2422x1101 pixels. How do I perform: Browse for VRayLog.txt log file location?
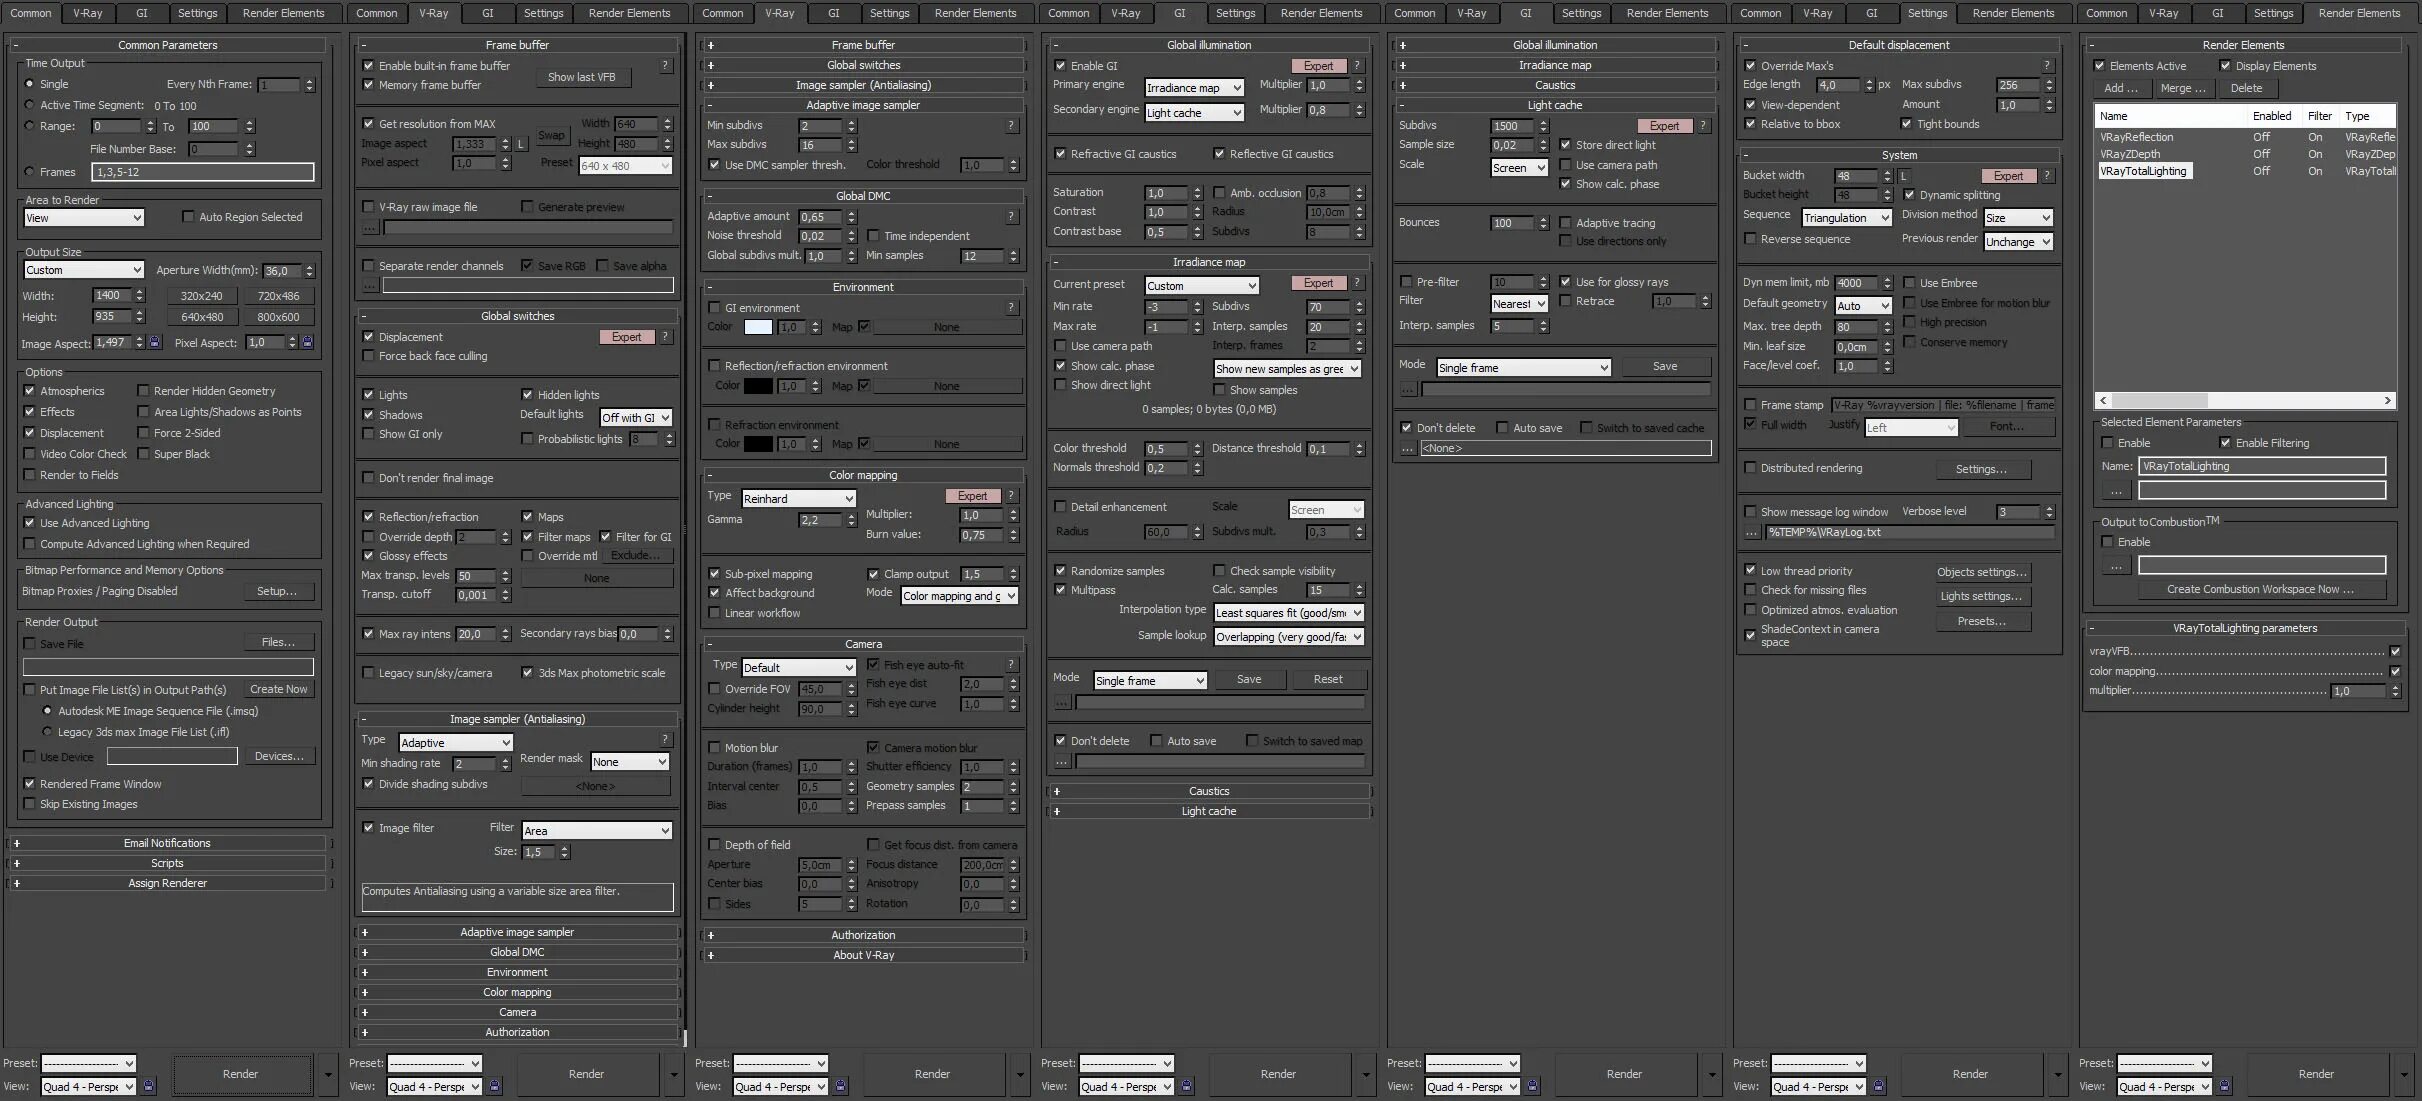point(1751,532)
